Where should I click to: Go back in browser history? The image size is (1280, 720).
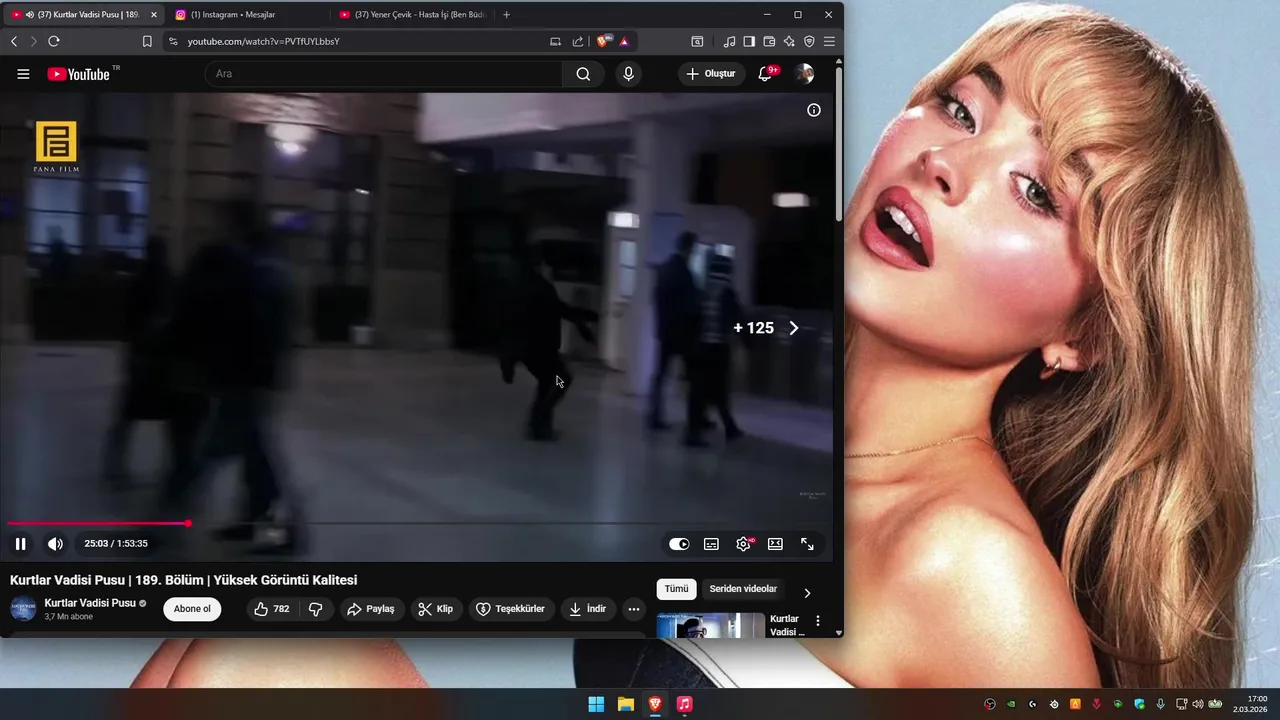[x=14, y=41]
